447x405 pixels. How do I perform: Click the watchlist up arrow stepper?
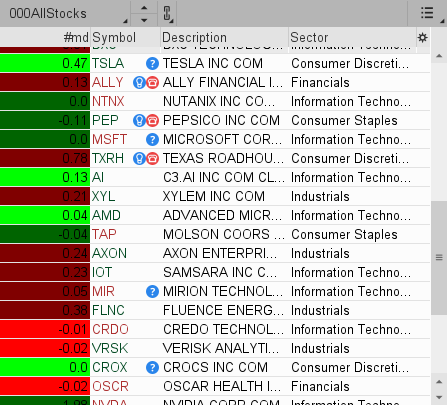[x=144, y=8]
